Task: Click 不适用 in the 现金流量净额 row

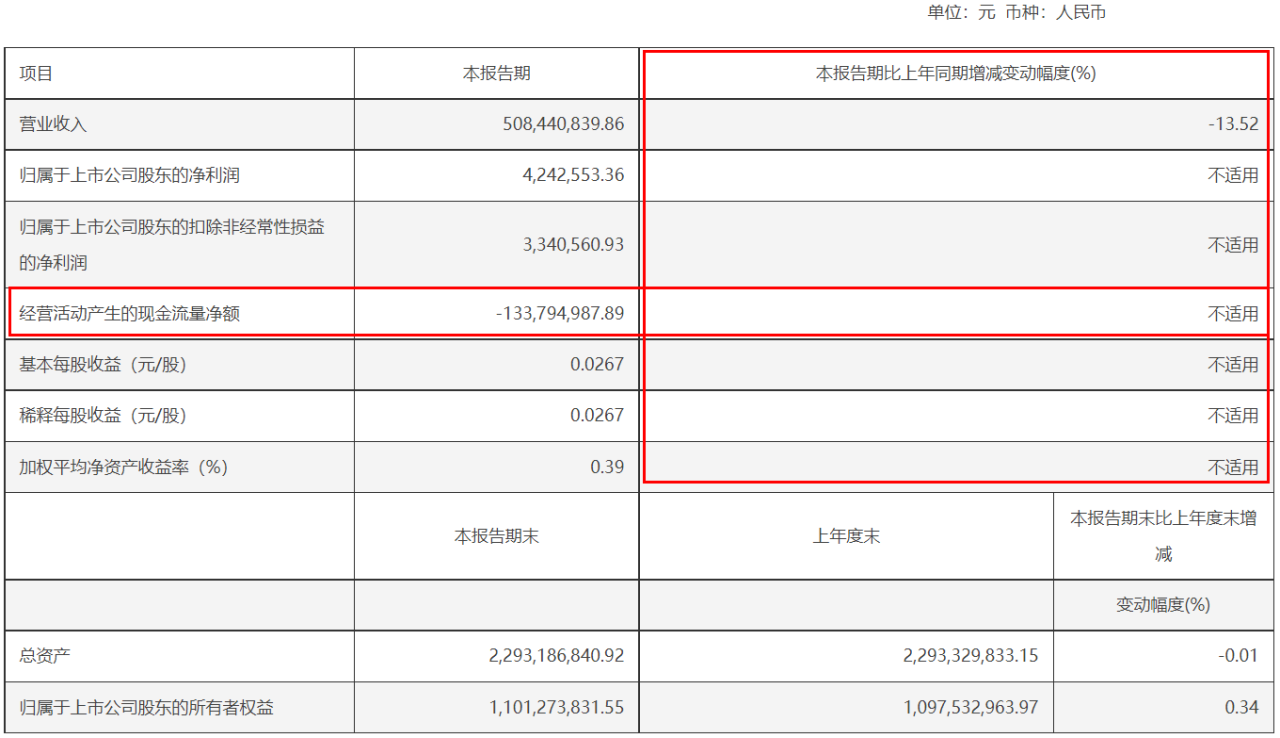Action: (x=1233, y=314)
